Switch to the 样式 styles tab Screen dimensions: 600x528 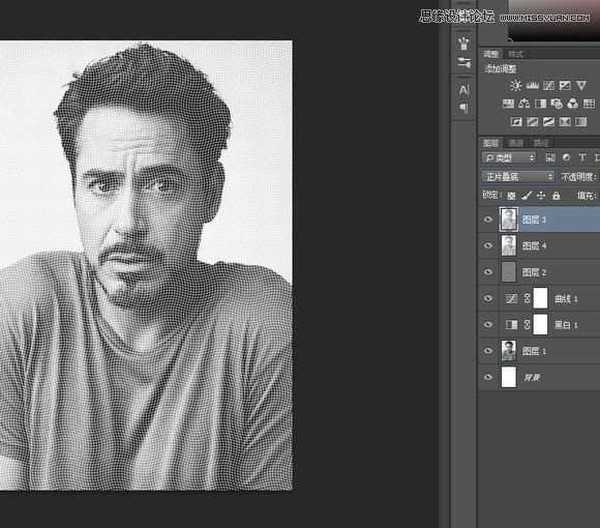tap(516, 53)
